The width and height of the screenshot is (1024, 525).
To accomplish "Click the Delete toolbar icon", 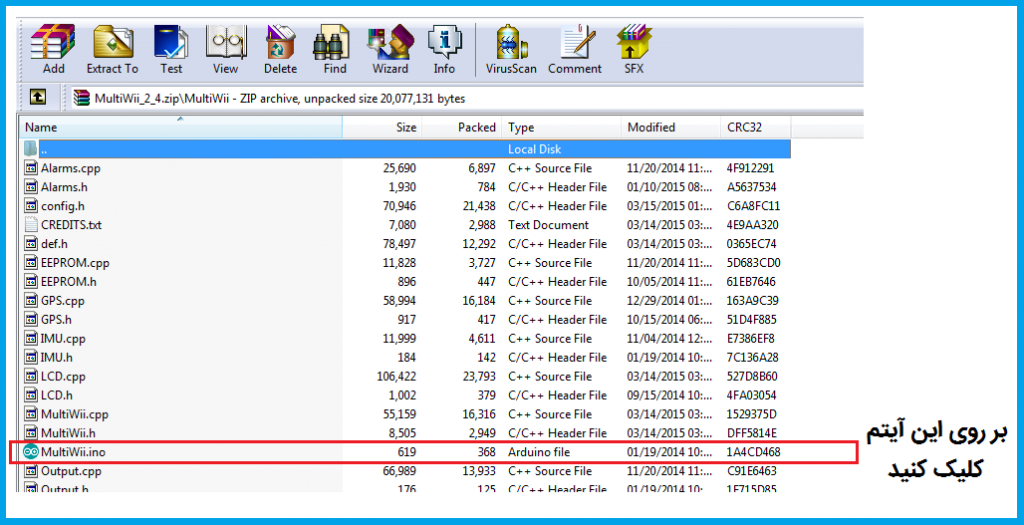I will pos(281,42).
